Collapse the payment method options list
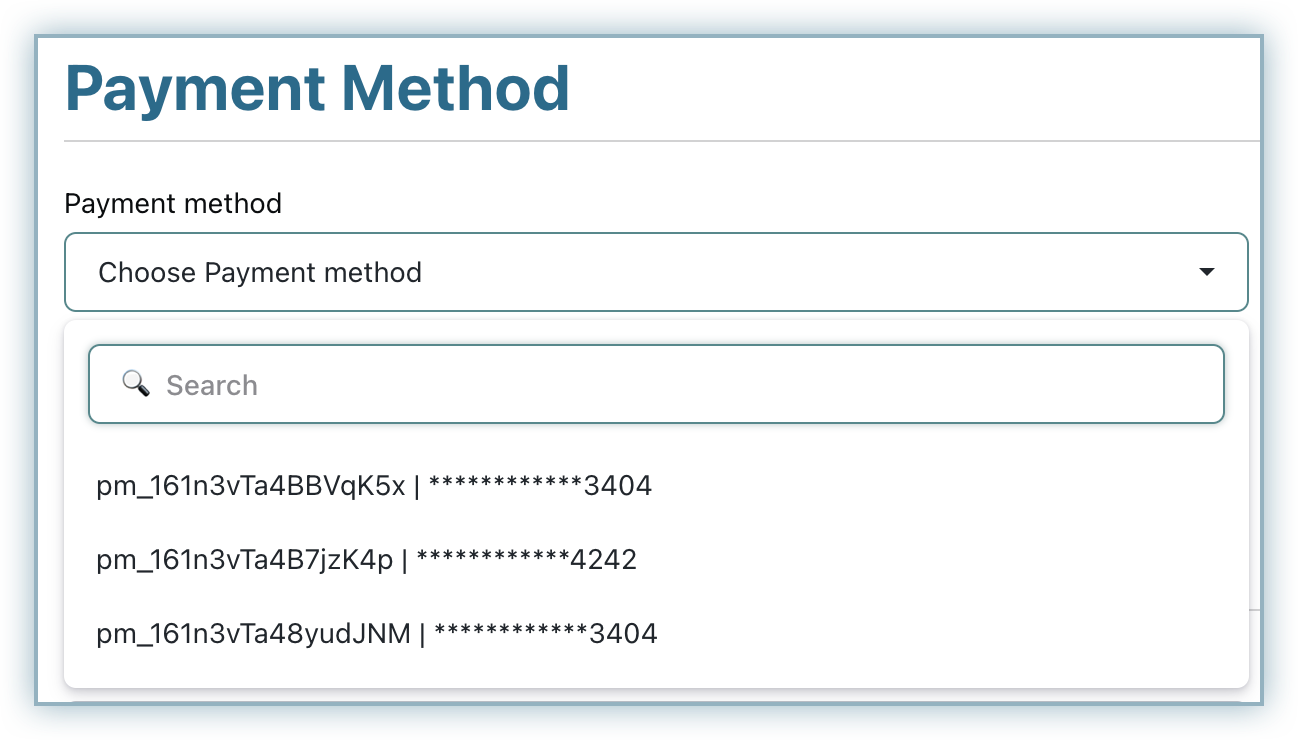1298x740 pixels. tap(1207, 272)
